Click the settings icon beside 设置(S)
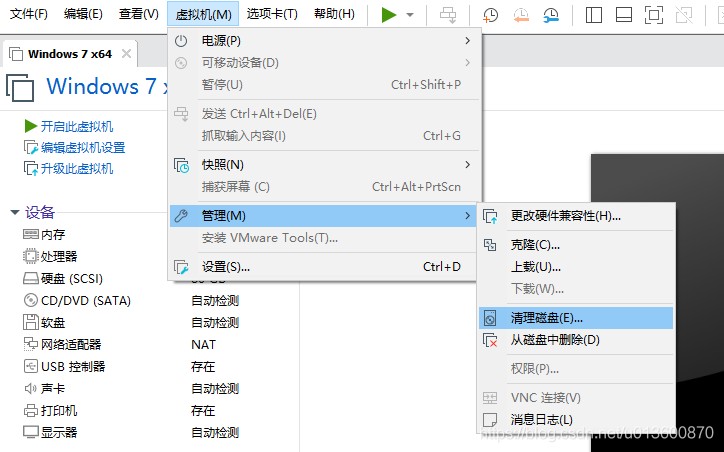This screenshot has height=452, width=724. point(181,267)
